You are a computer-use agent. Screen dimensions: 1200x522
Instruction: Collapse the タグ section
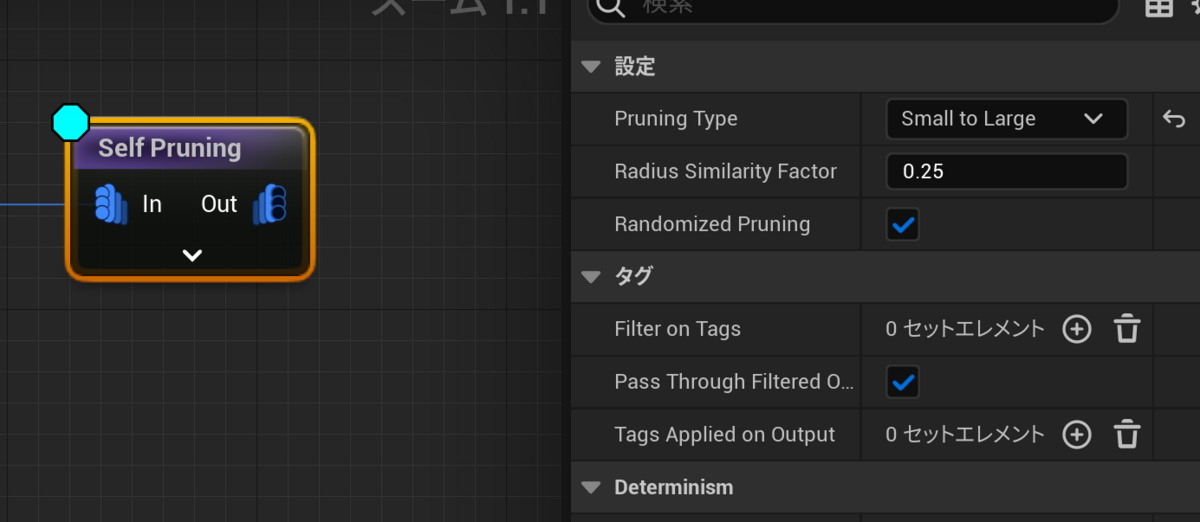click(591, 277)
